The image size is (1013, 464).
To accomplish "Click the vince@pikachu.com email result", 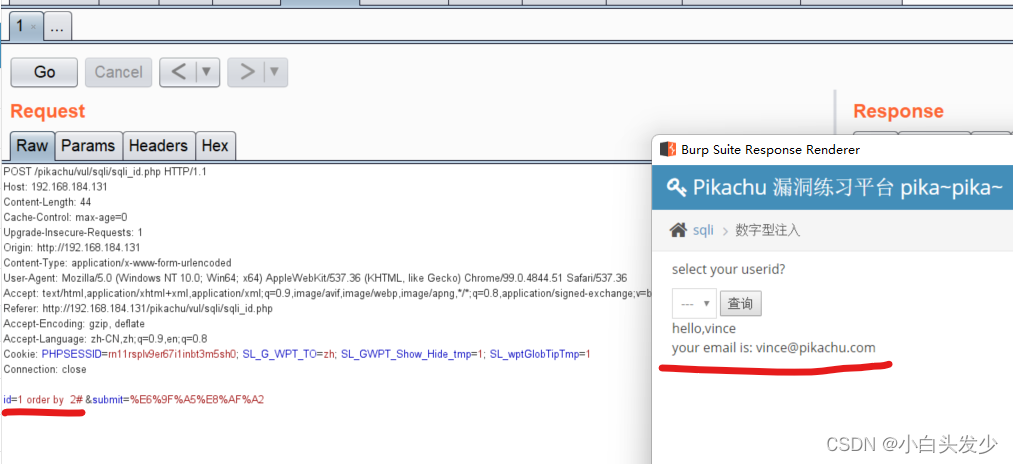I will click(816, 348).
